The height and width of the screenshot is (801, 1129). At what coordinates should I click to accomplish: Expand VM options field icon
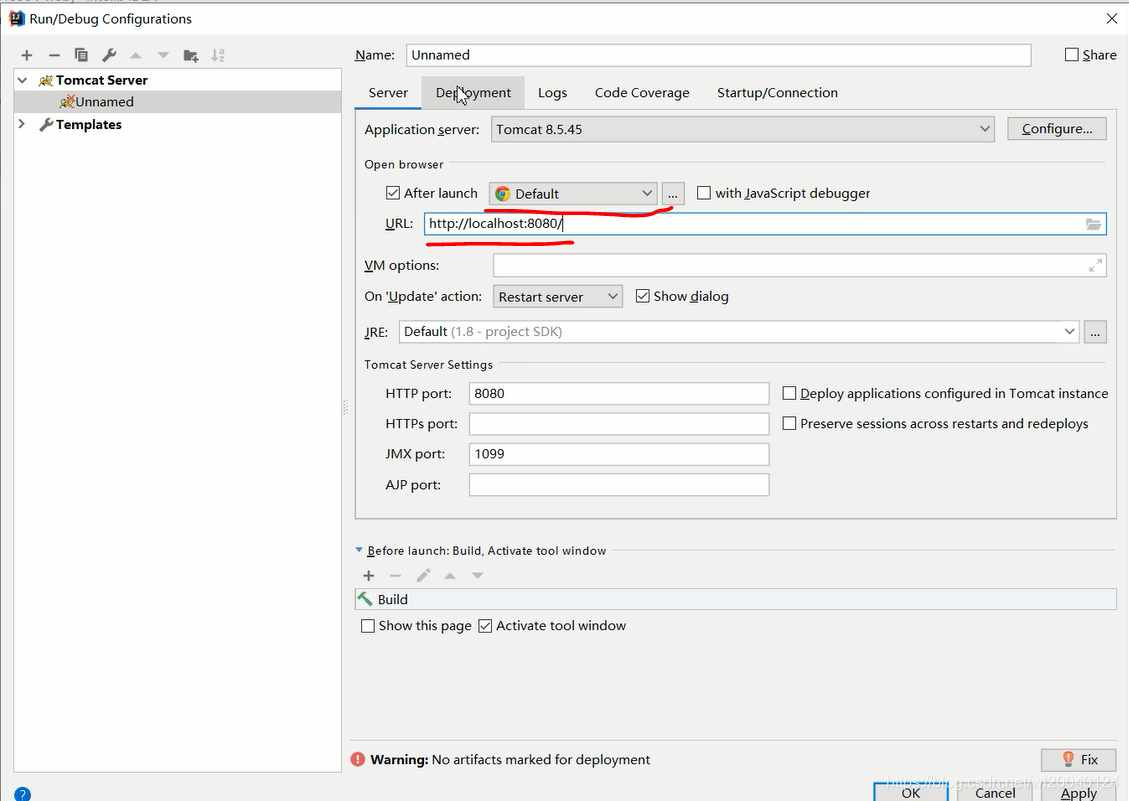(x=1095, y=266)
